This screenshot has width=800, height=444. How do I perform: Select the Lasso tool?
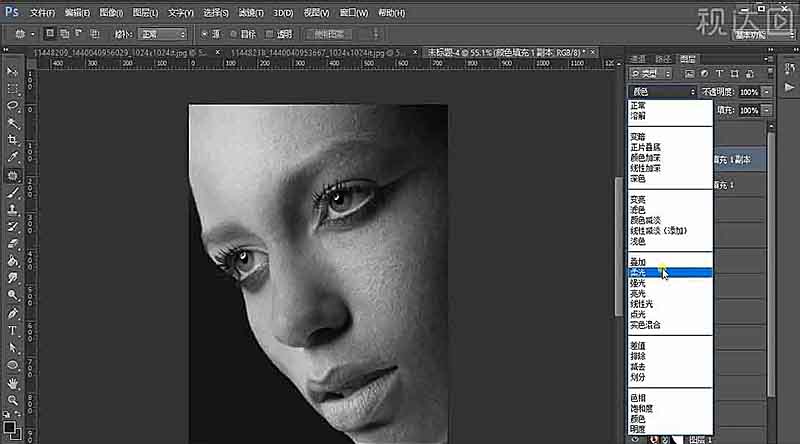pos(12,106)
